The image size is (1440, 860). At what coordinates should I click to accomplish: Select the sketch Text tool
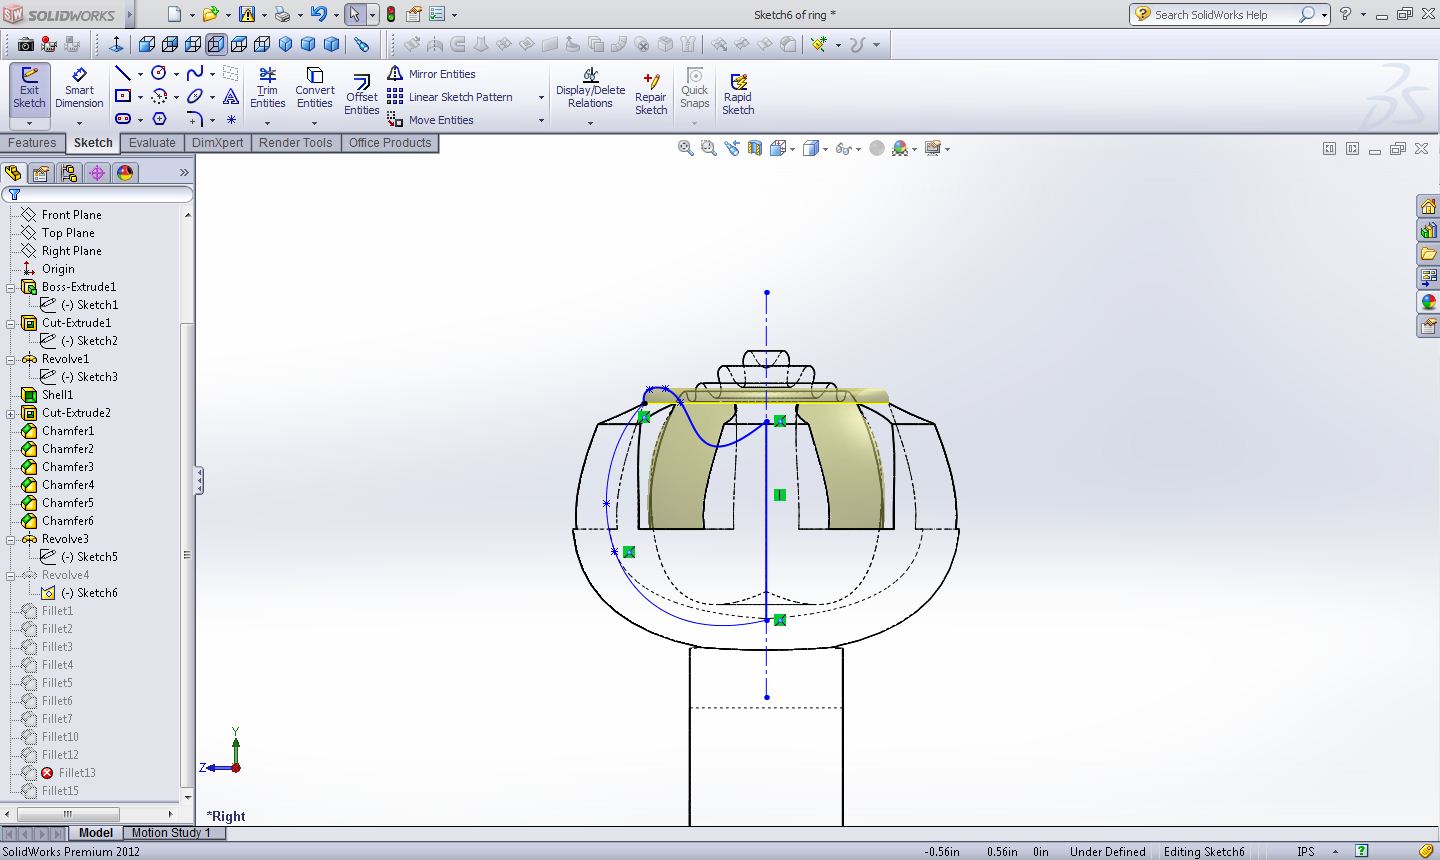[x=231, y=96]
